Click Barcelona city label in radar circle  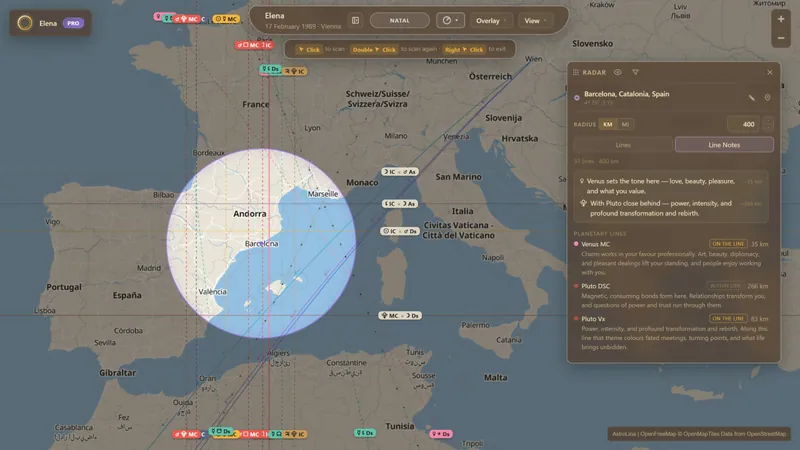[x=262, y=244]
